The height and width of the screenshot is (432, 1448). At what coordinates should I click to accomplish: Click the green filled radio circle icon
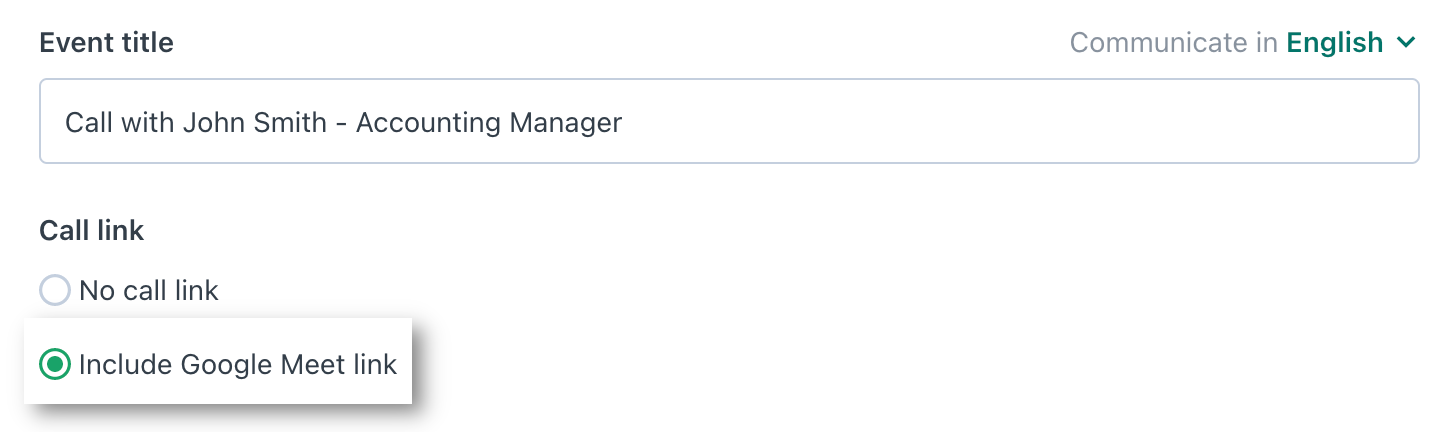pos(55,365)
